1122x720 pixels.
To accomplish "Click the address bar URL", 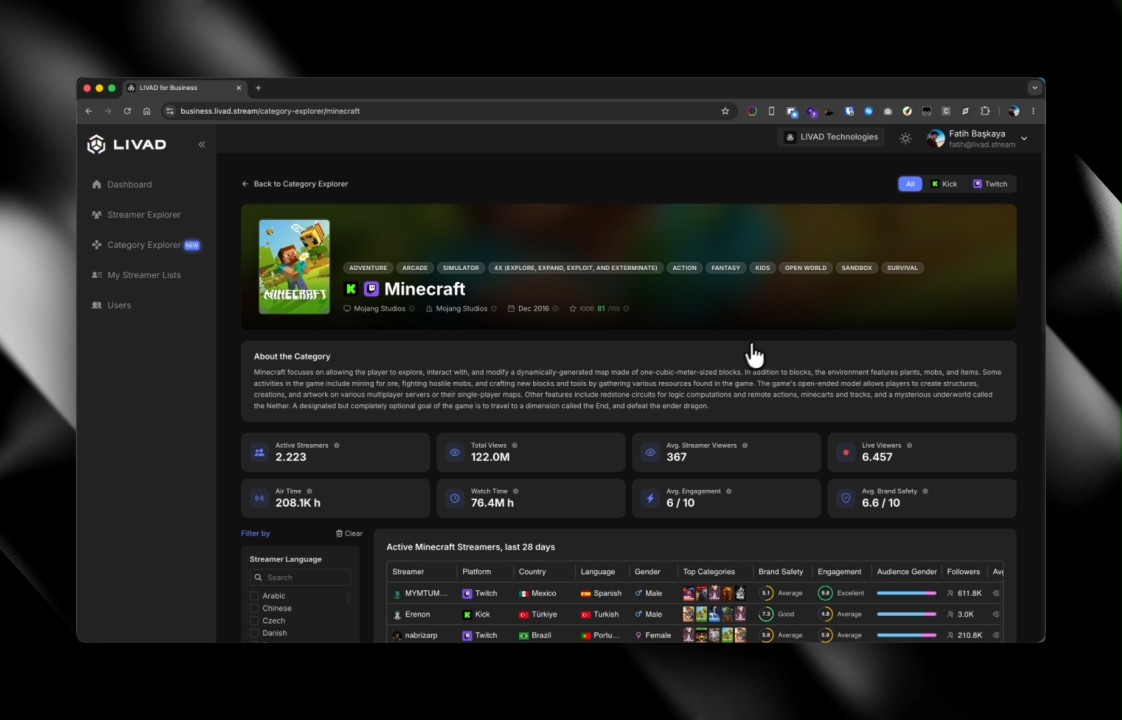I will (270, 111).
